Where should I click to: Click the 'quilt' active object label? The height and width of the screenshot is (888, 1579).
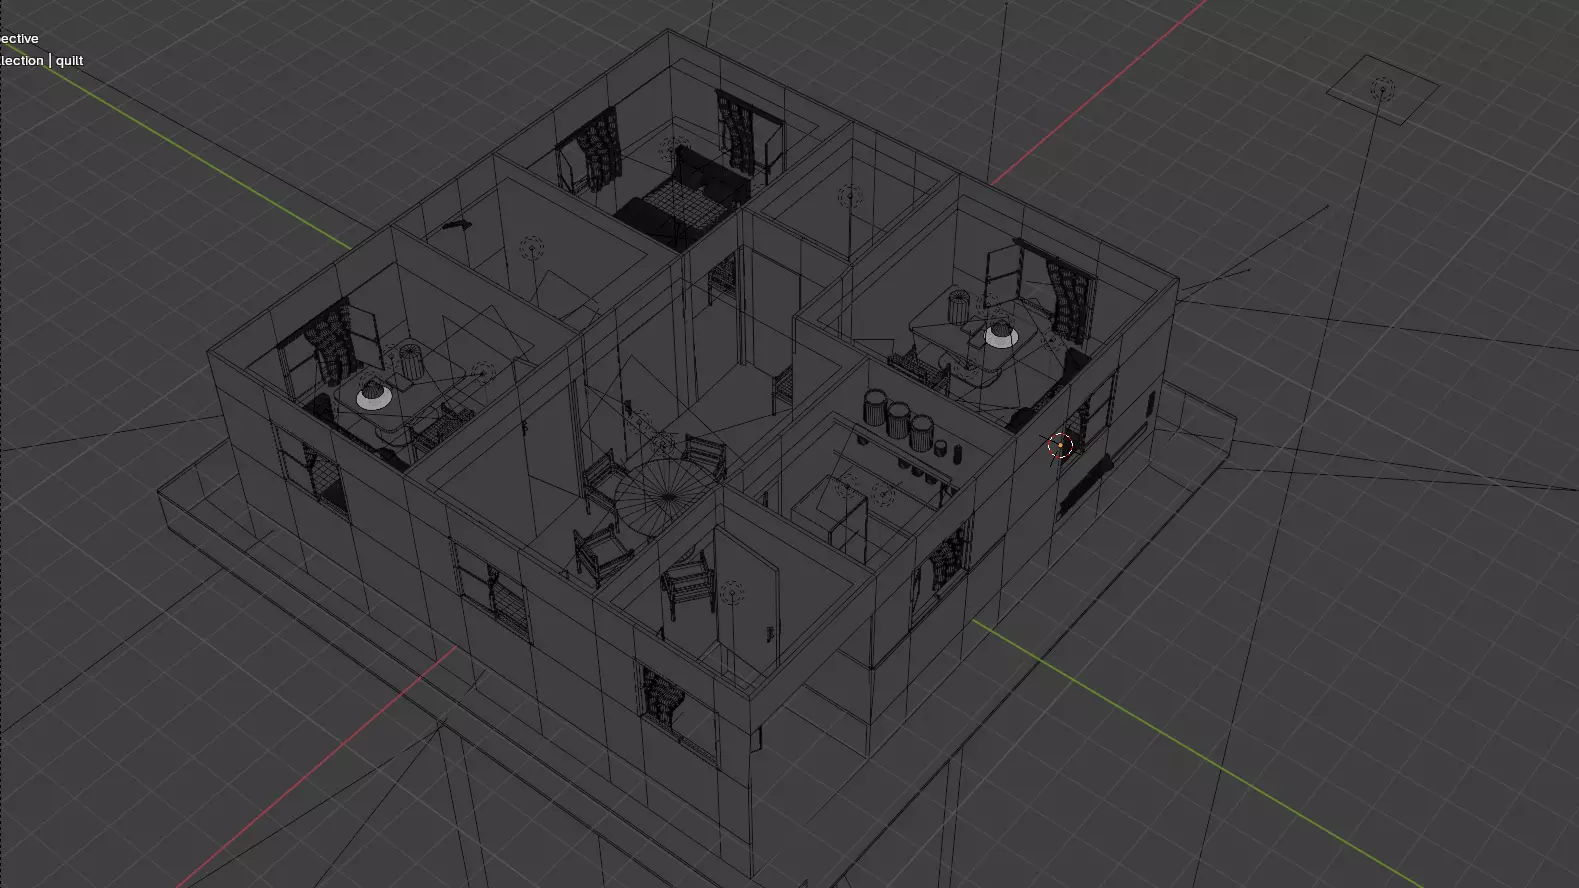point(70,60)
